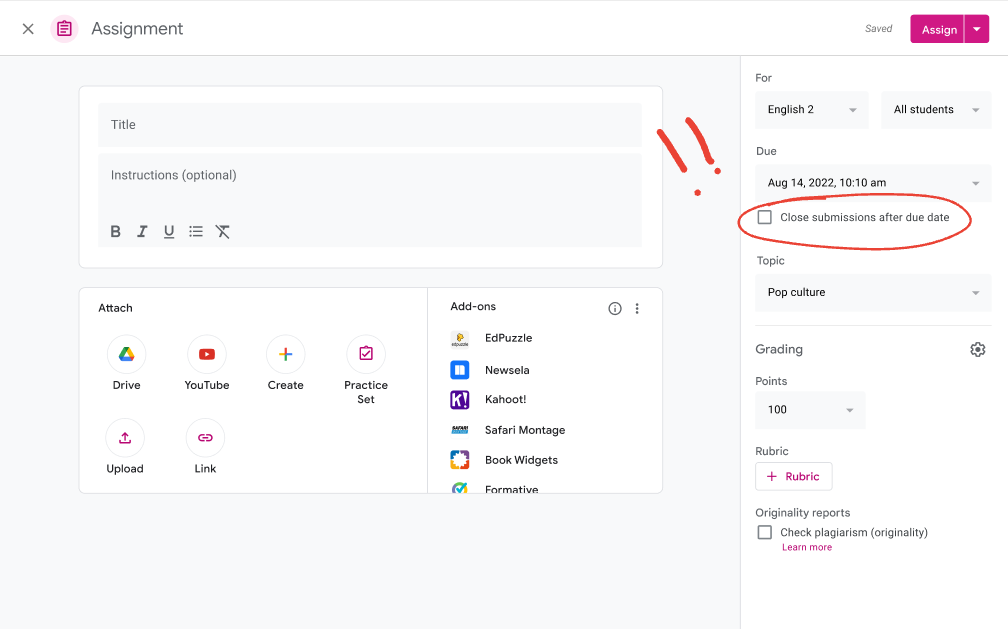Click the Assignment page heading
This screenshot has width=1008, height=629.
pos(137,29)
